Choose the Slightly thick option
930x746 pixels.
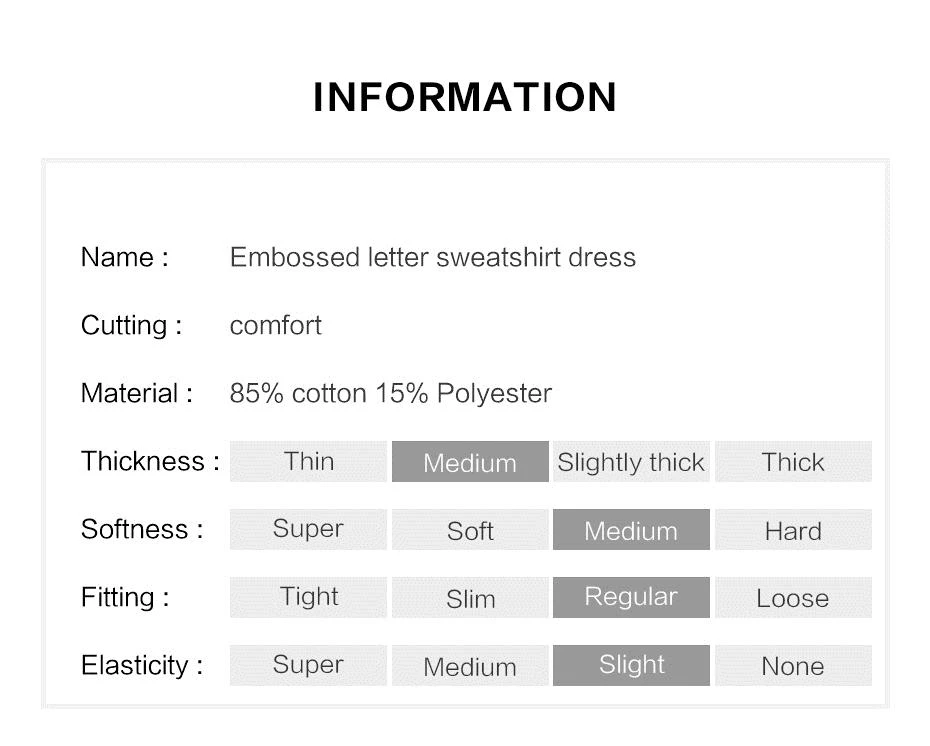(x=631, y=461)
